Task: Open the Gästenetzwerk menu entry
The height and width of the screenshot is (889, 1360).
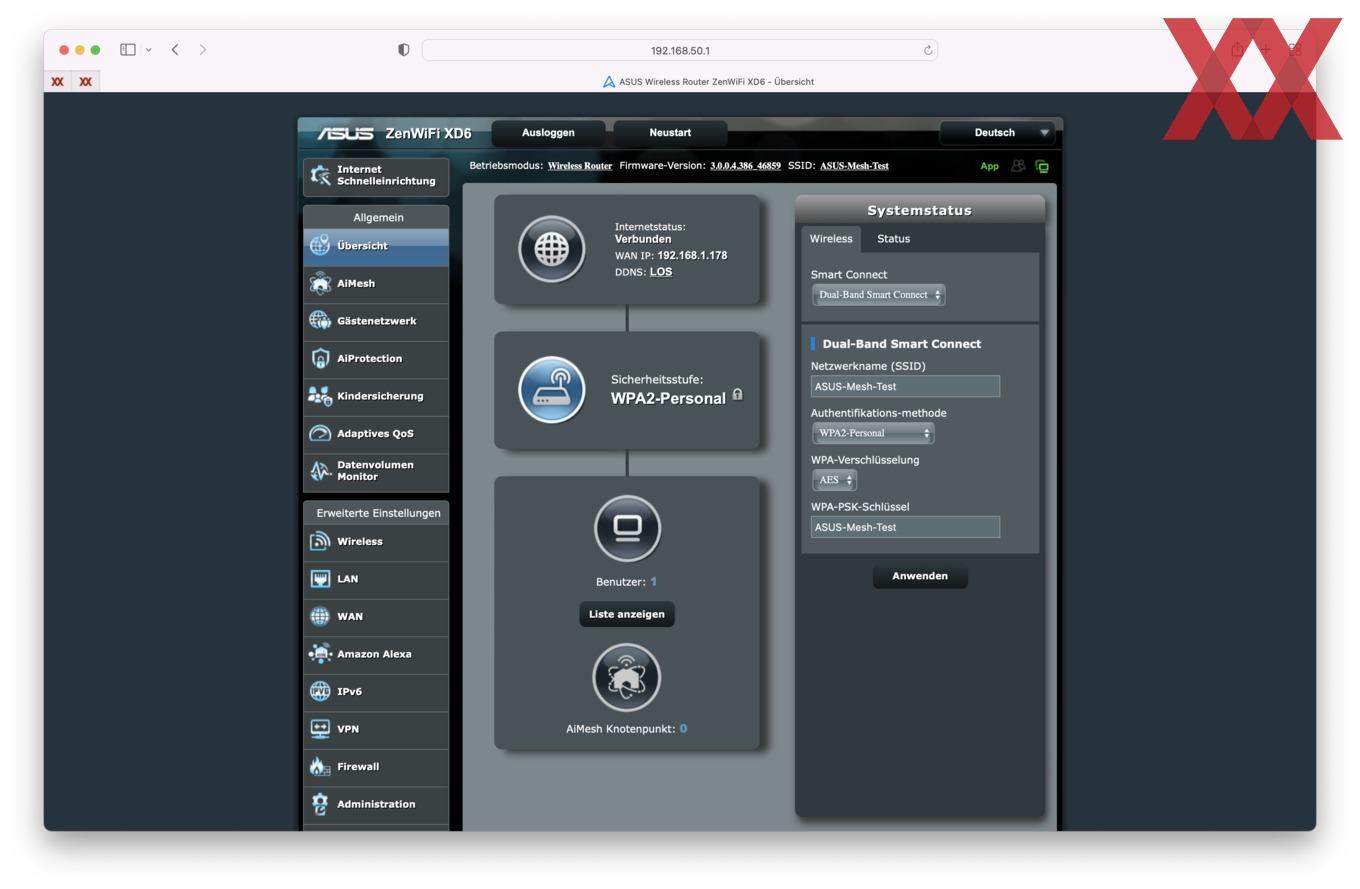Action: pos(376,321)
